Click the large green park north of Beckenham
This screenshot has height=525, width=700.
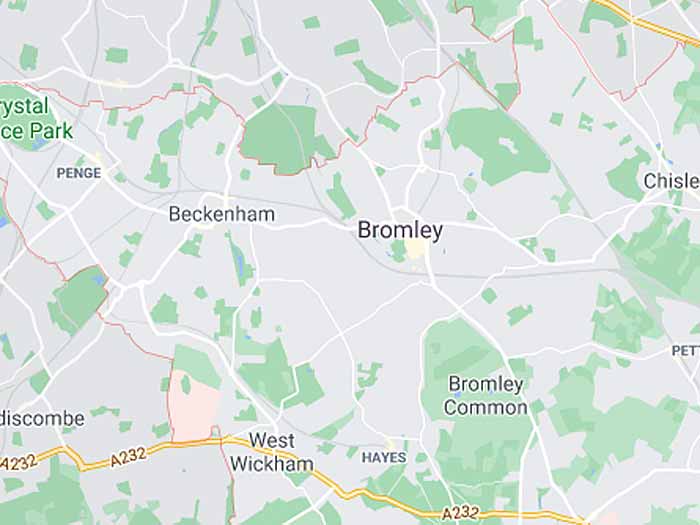[286, 138]
